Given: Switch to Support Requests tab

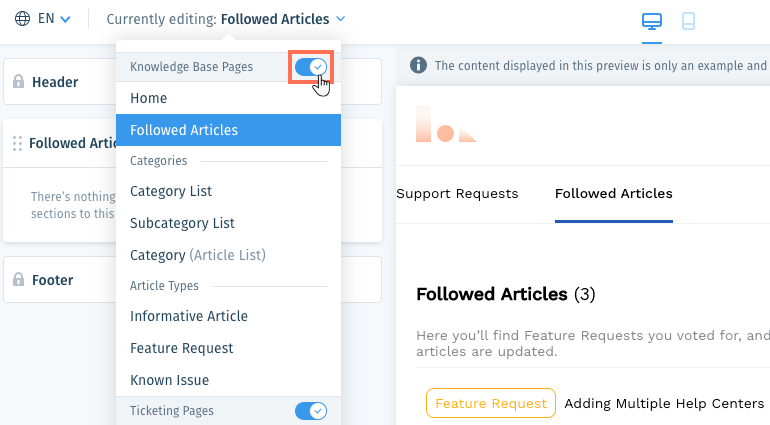Looking at the screenshot, I should 457,194.
